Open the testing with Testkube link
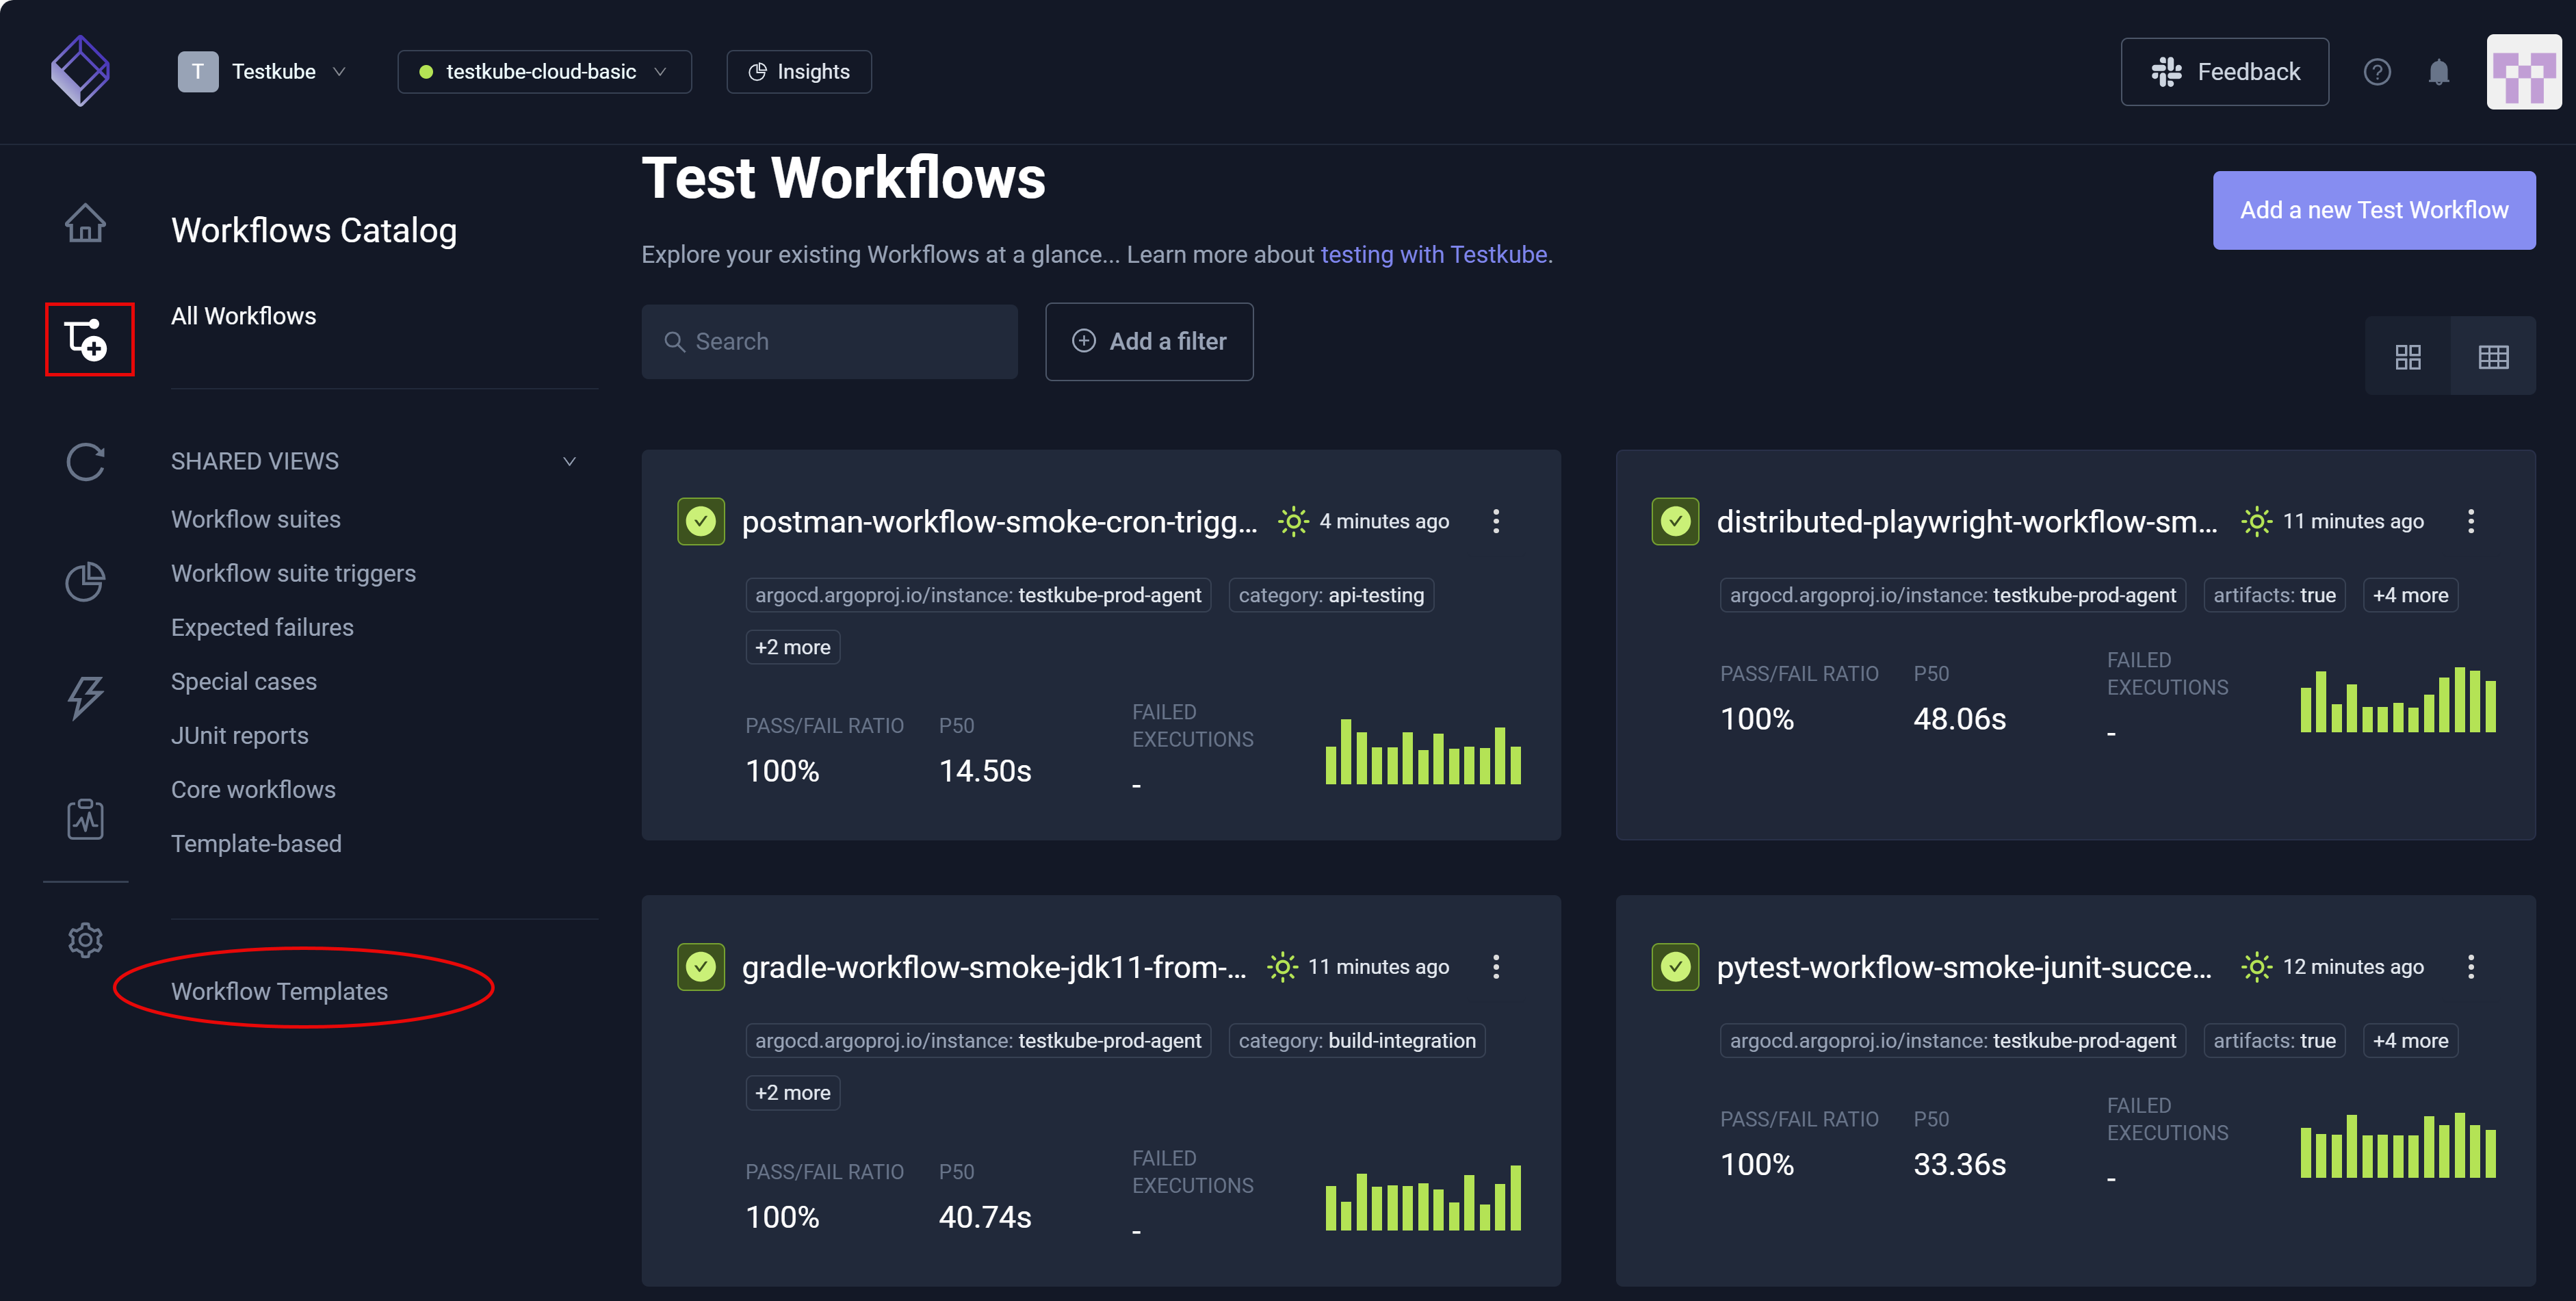The height and width of the screenshot is (1301, 2576). pyautogui.click(x=1435, y=254)
